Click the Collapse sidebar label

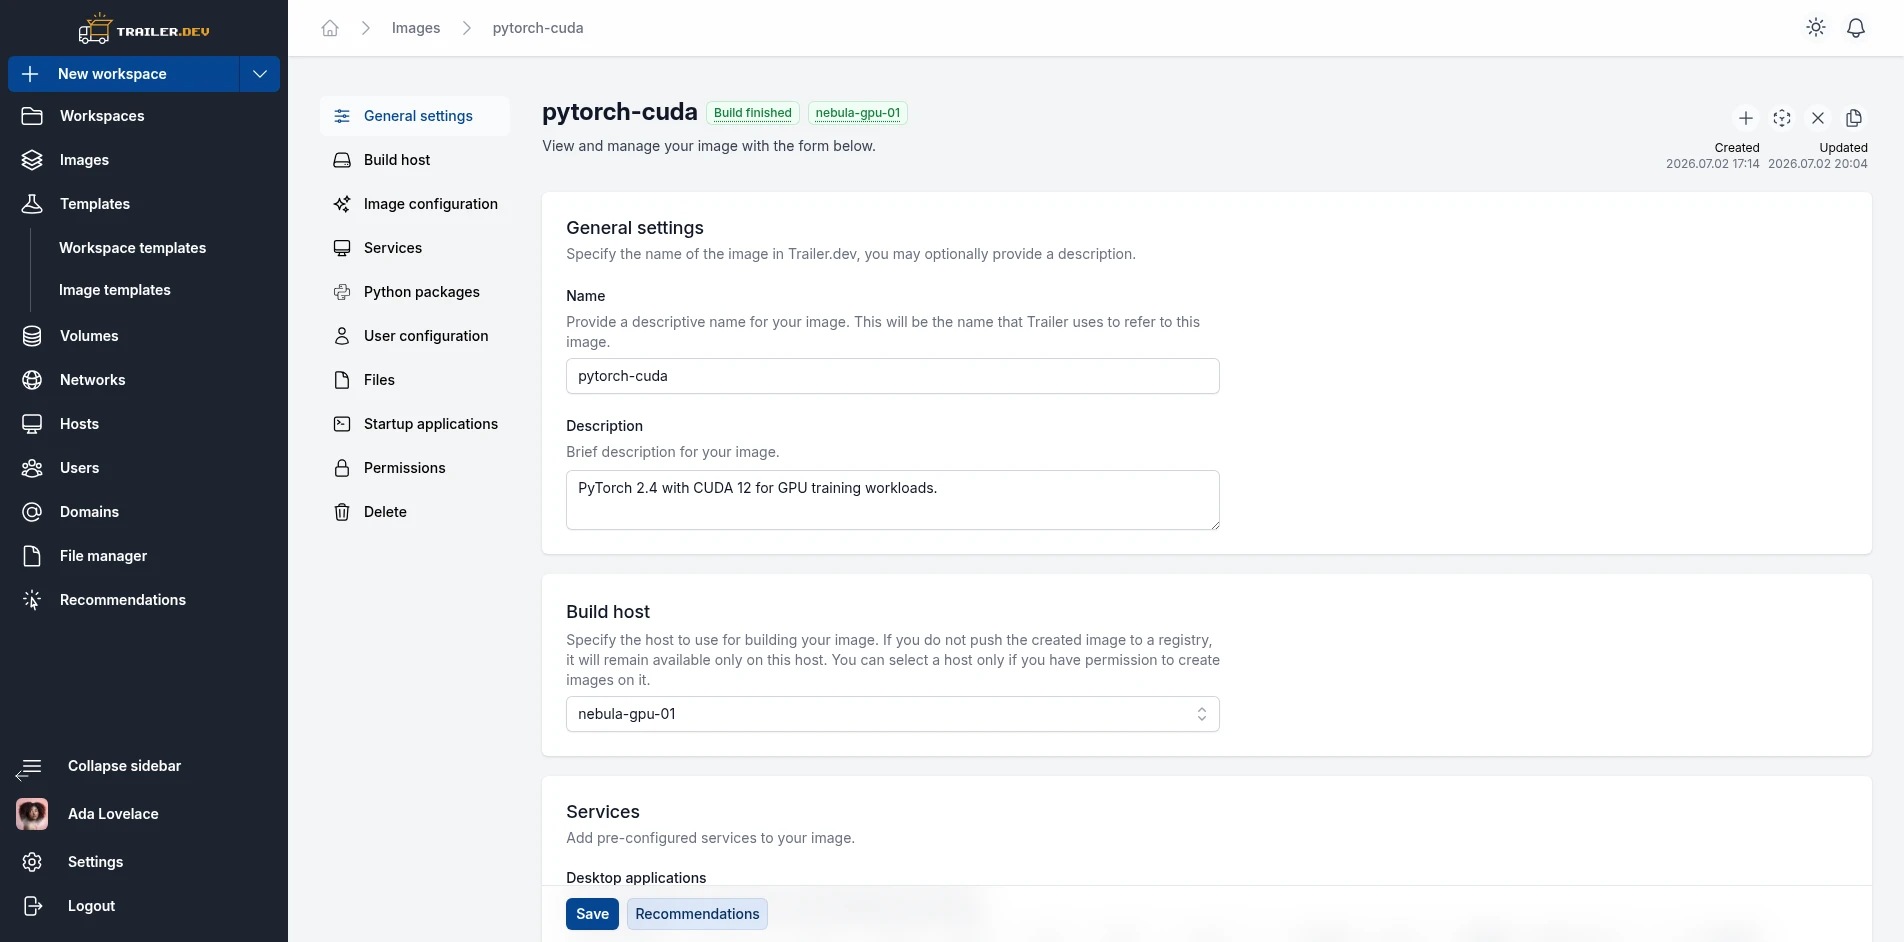click(124, 766)
